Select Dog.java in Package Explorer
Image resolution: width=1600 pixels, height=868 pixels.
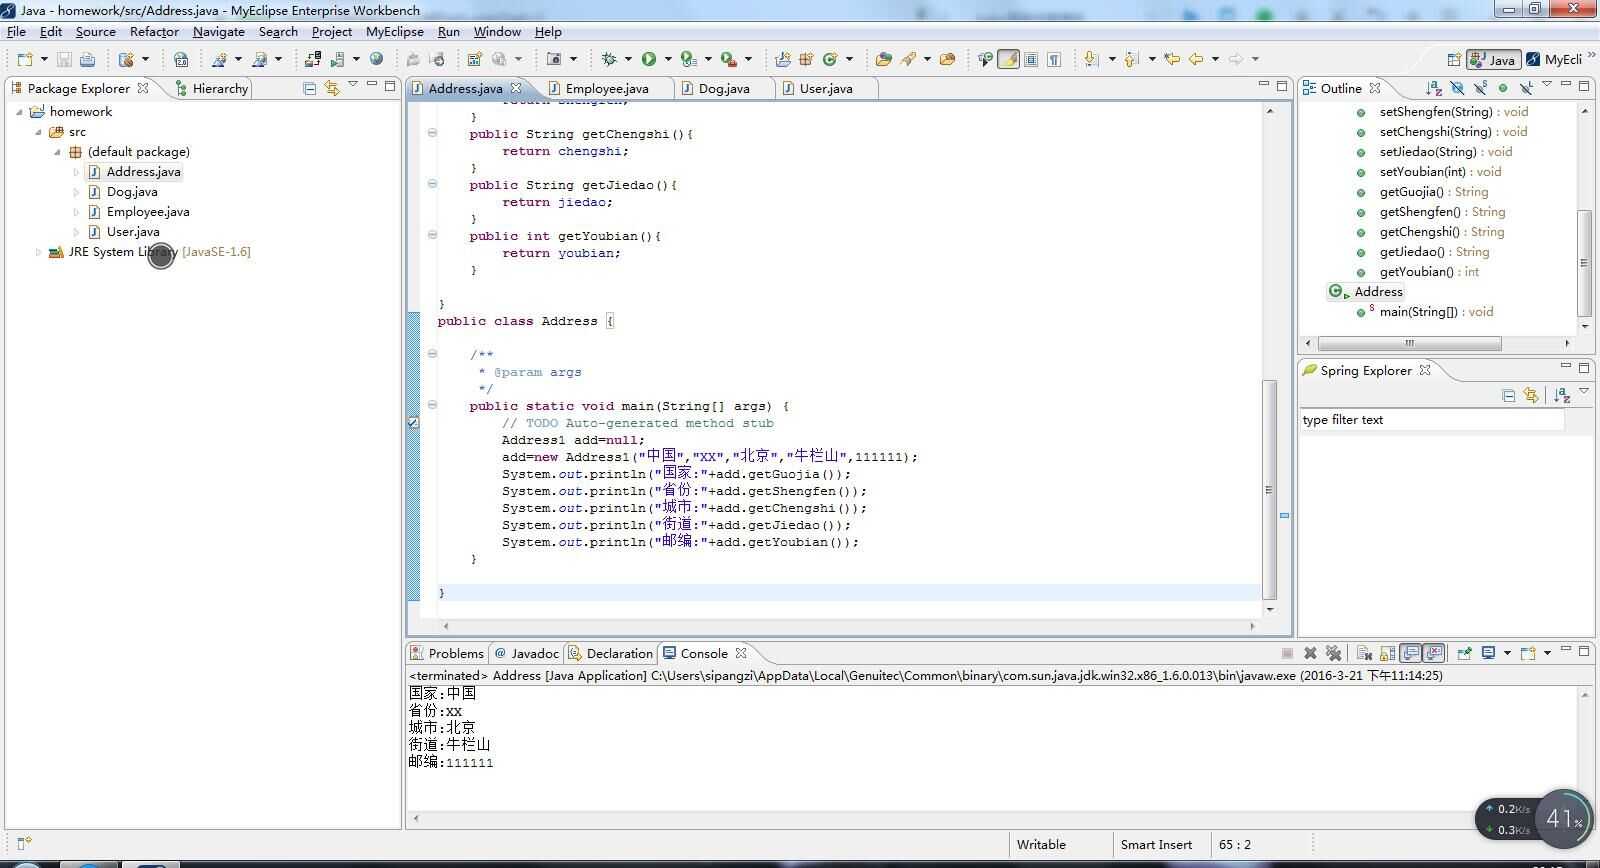[132, 192]
